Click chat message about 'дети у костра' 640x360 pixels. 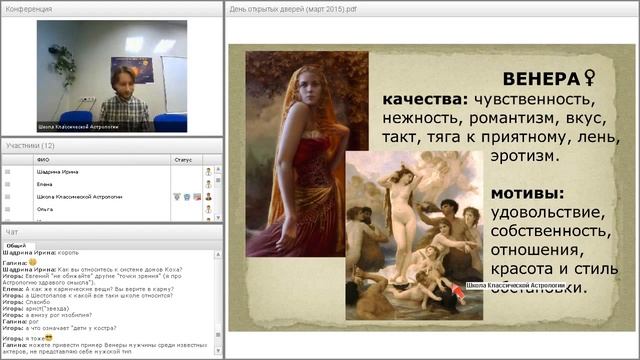tap(60, 328)
